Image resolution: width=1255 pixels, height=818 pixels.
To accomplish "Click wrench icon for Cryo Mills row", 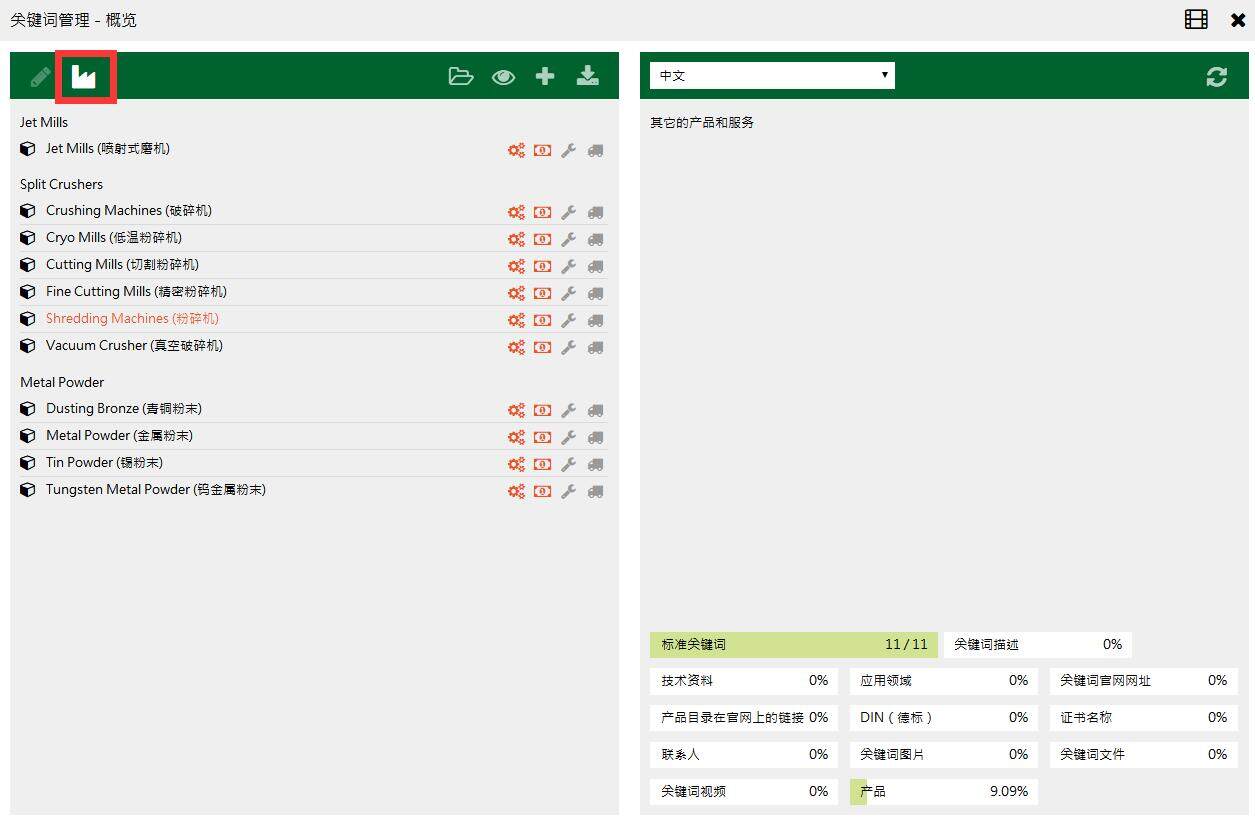I will pyautogui.click(x=568, y=239).
